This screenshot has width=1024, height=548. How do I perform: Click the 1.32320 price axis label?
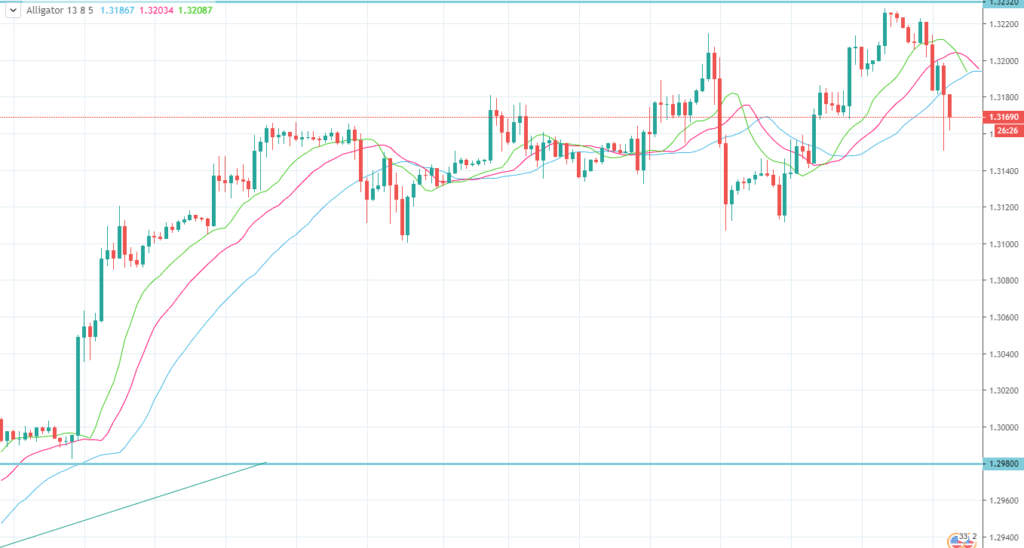click(1003, 3)
